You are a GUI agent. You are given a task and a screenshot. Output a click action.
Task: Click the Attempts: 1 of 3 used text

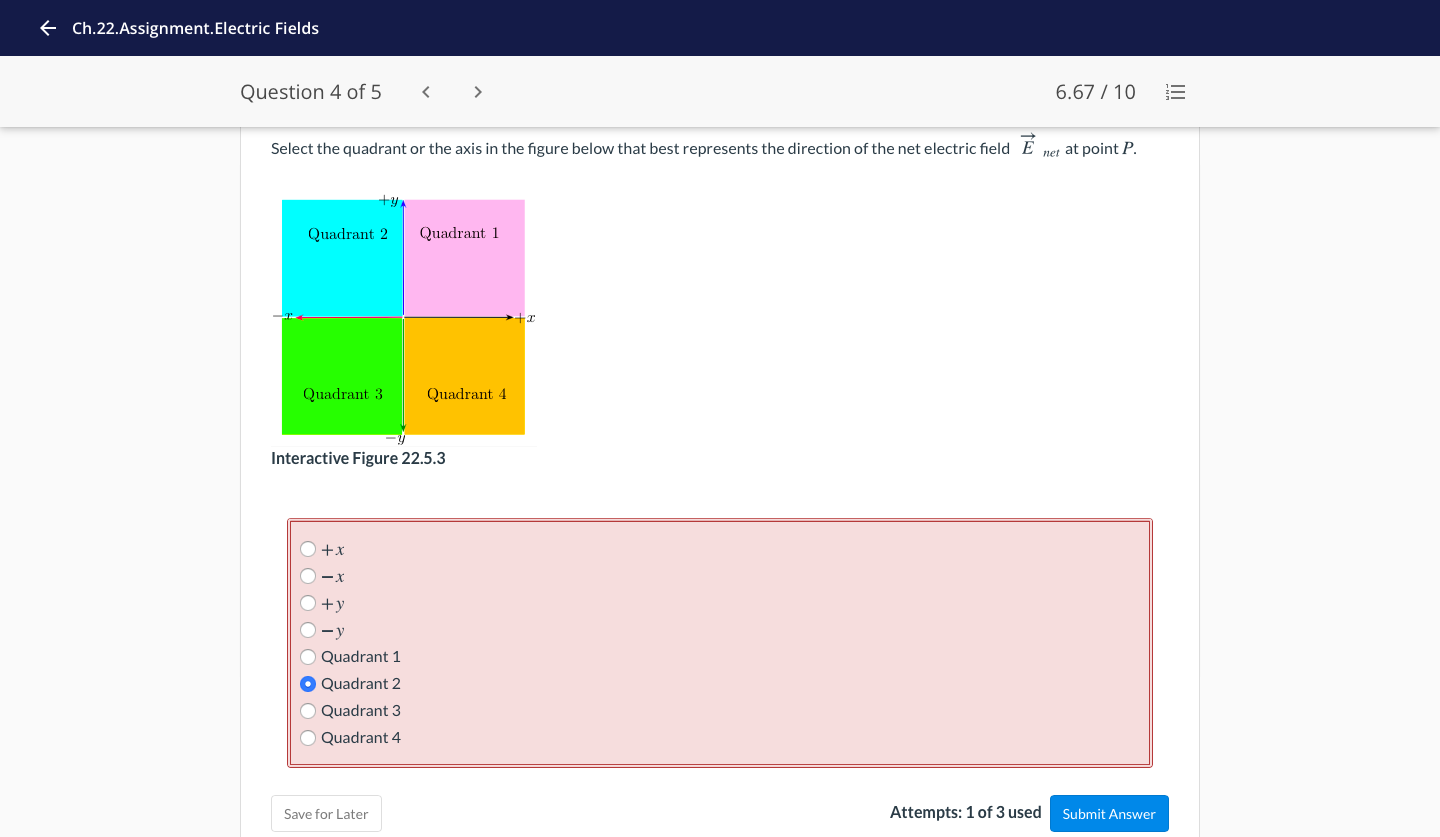(965, 812)
